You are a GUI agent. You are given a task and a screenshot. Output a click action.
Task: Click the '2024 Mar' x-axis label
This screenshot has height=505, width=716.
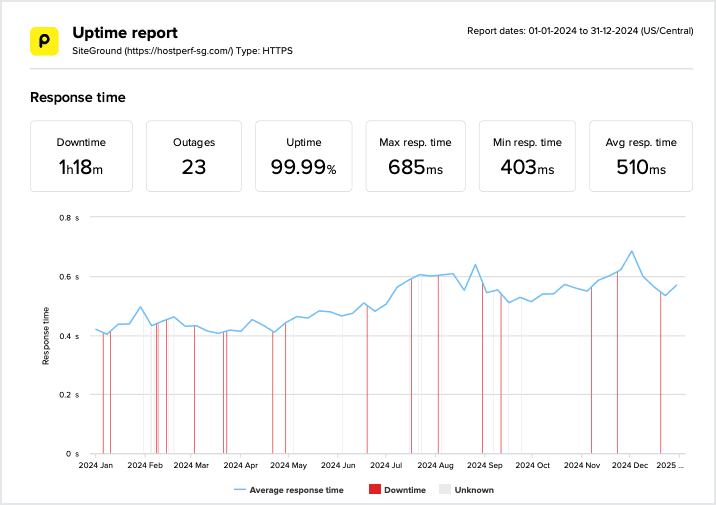click(x=191, y=465)
